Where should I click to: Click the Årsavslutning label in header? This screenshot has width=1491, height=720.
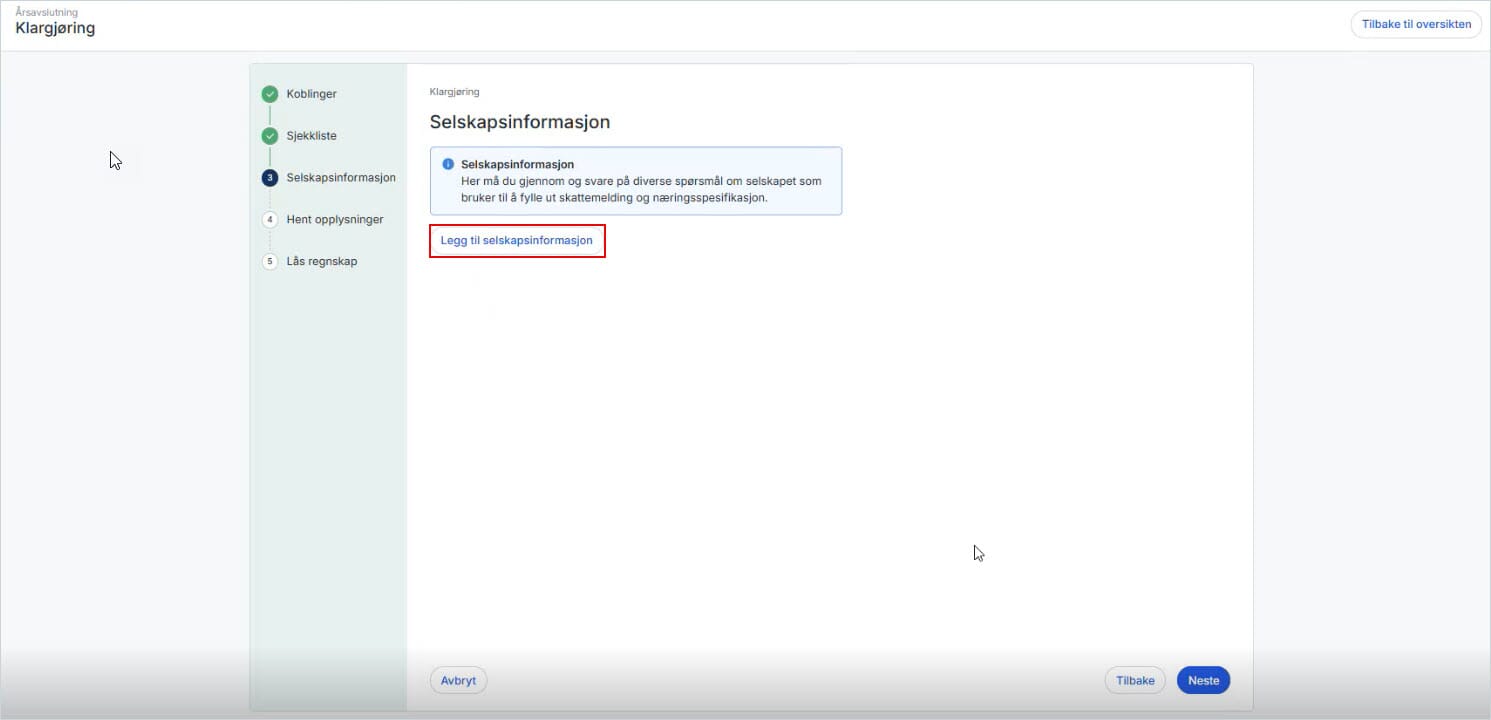point(46,12)
